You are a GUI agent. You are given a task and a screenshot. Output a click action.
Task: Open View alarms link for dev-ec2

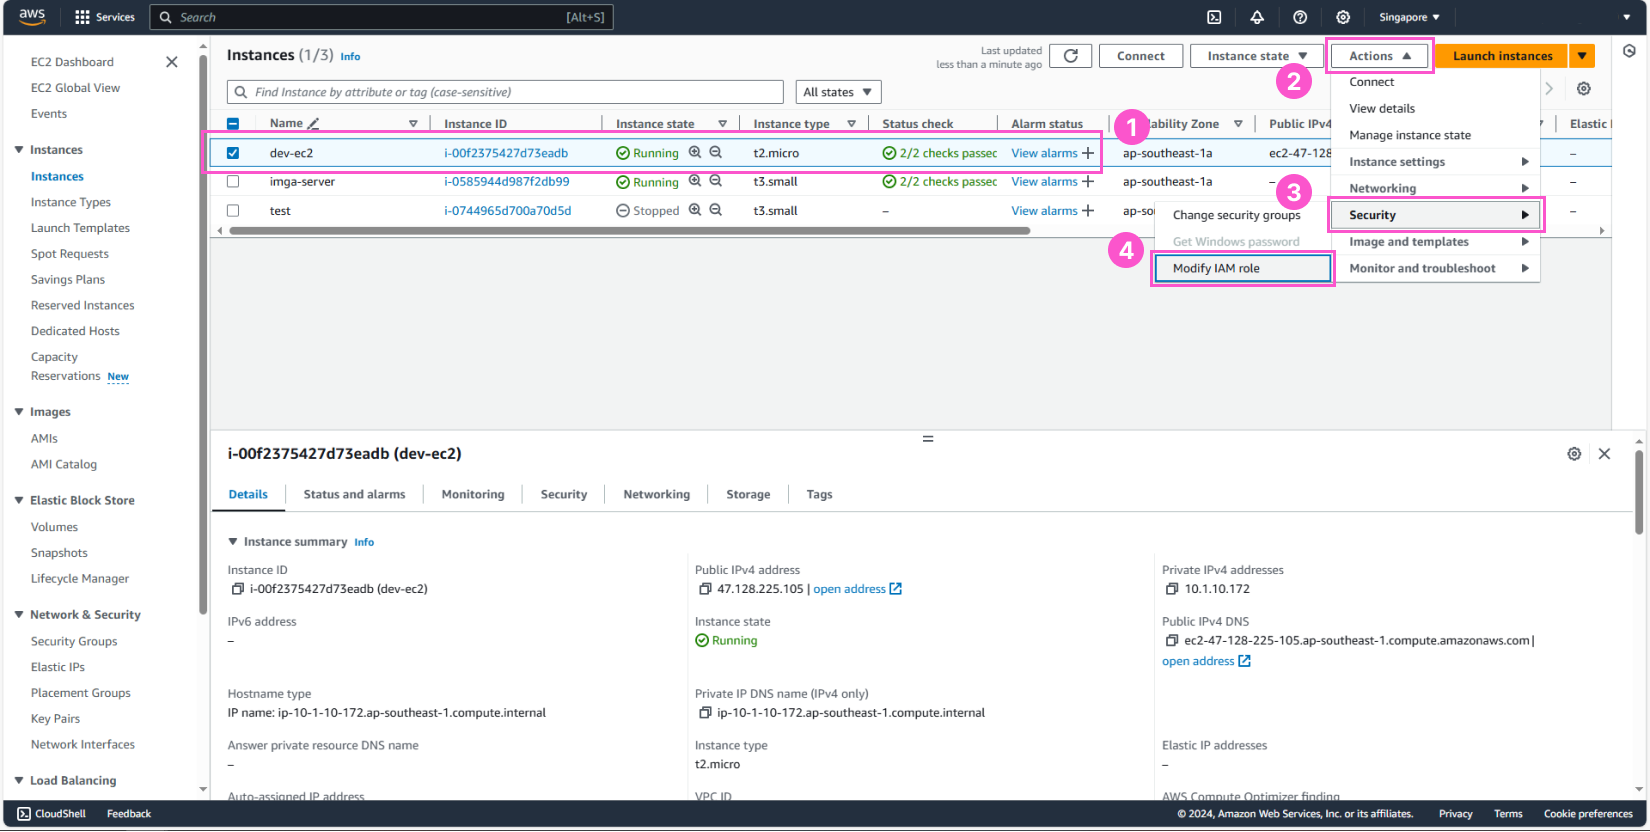tap(1044, 153)
